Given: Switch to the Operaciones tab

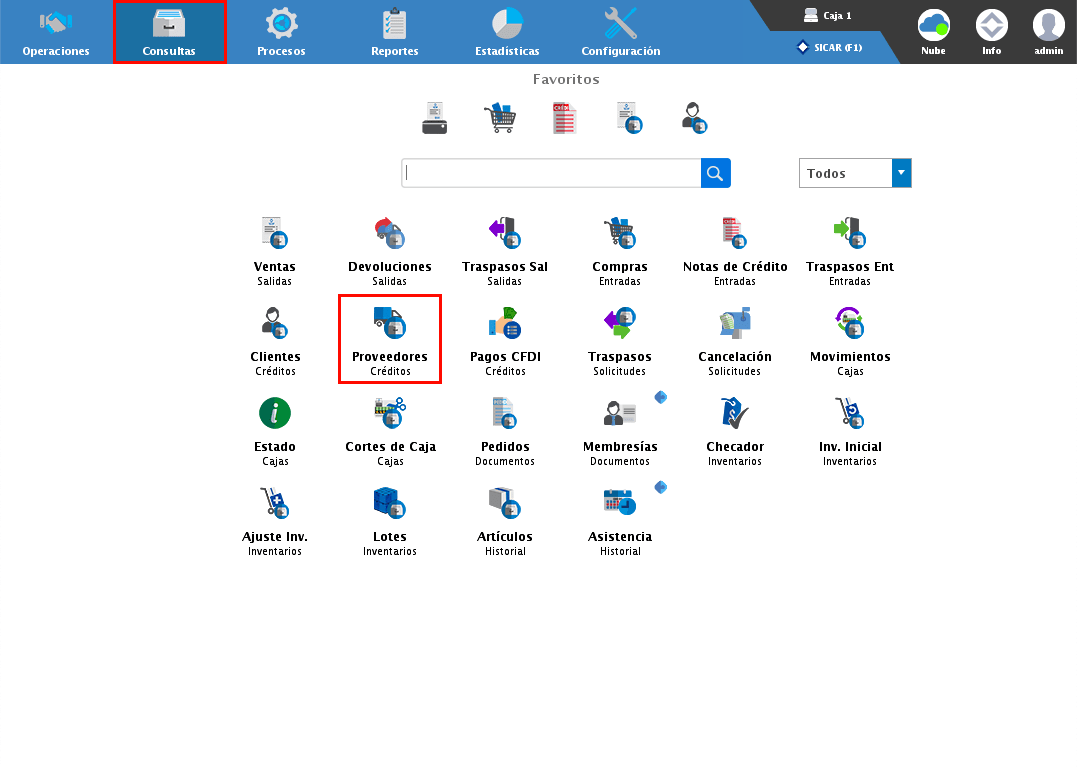Looking at the screenshot, I should coord(56,31).
